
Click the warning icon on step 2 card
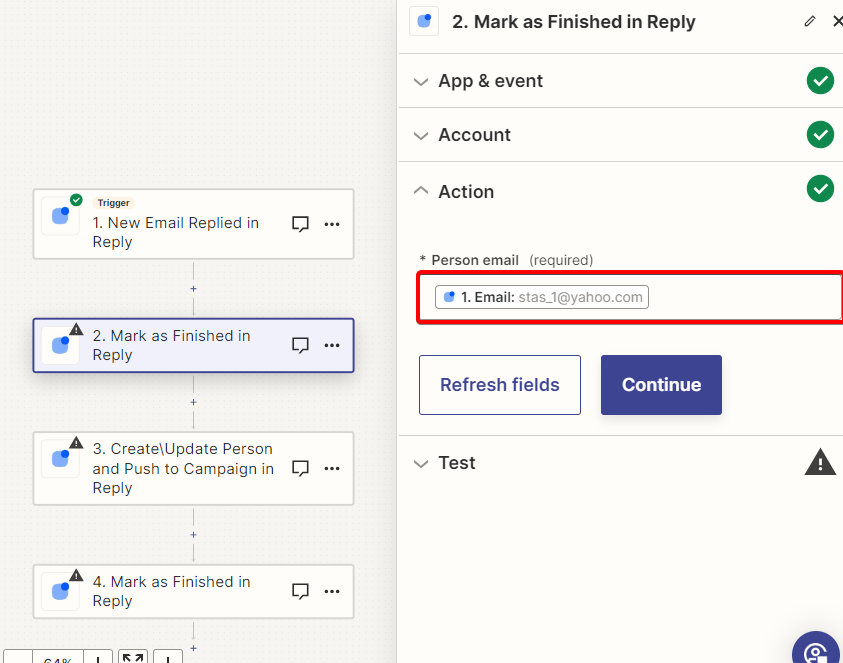[76, 329]
